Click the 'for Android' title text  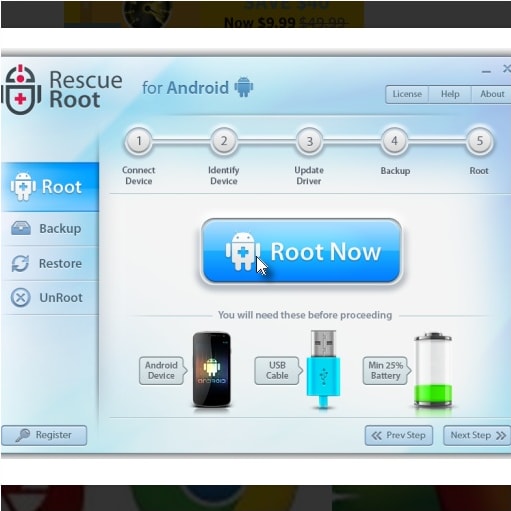185,88
